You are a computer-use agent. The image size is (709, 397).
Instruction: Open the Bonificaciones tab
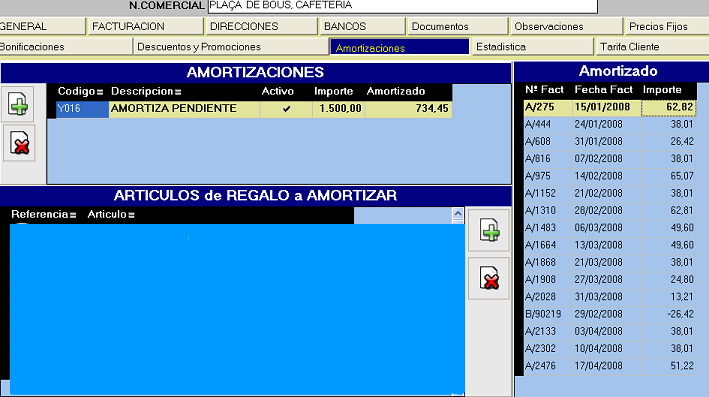66,47
